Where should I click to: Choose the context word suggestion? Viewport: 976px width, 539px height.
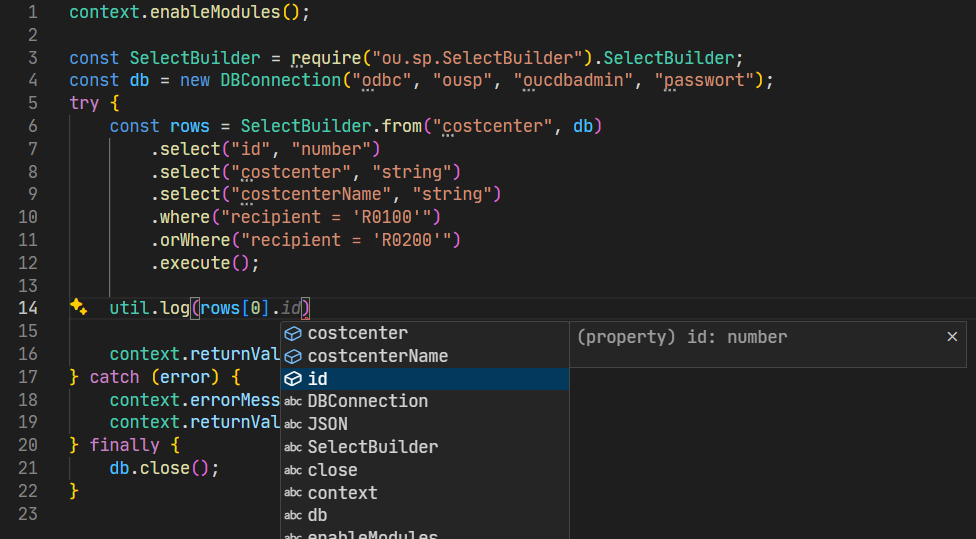tap(425, 493)
